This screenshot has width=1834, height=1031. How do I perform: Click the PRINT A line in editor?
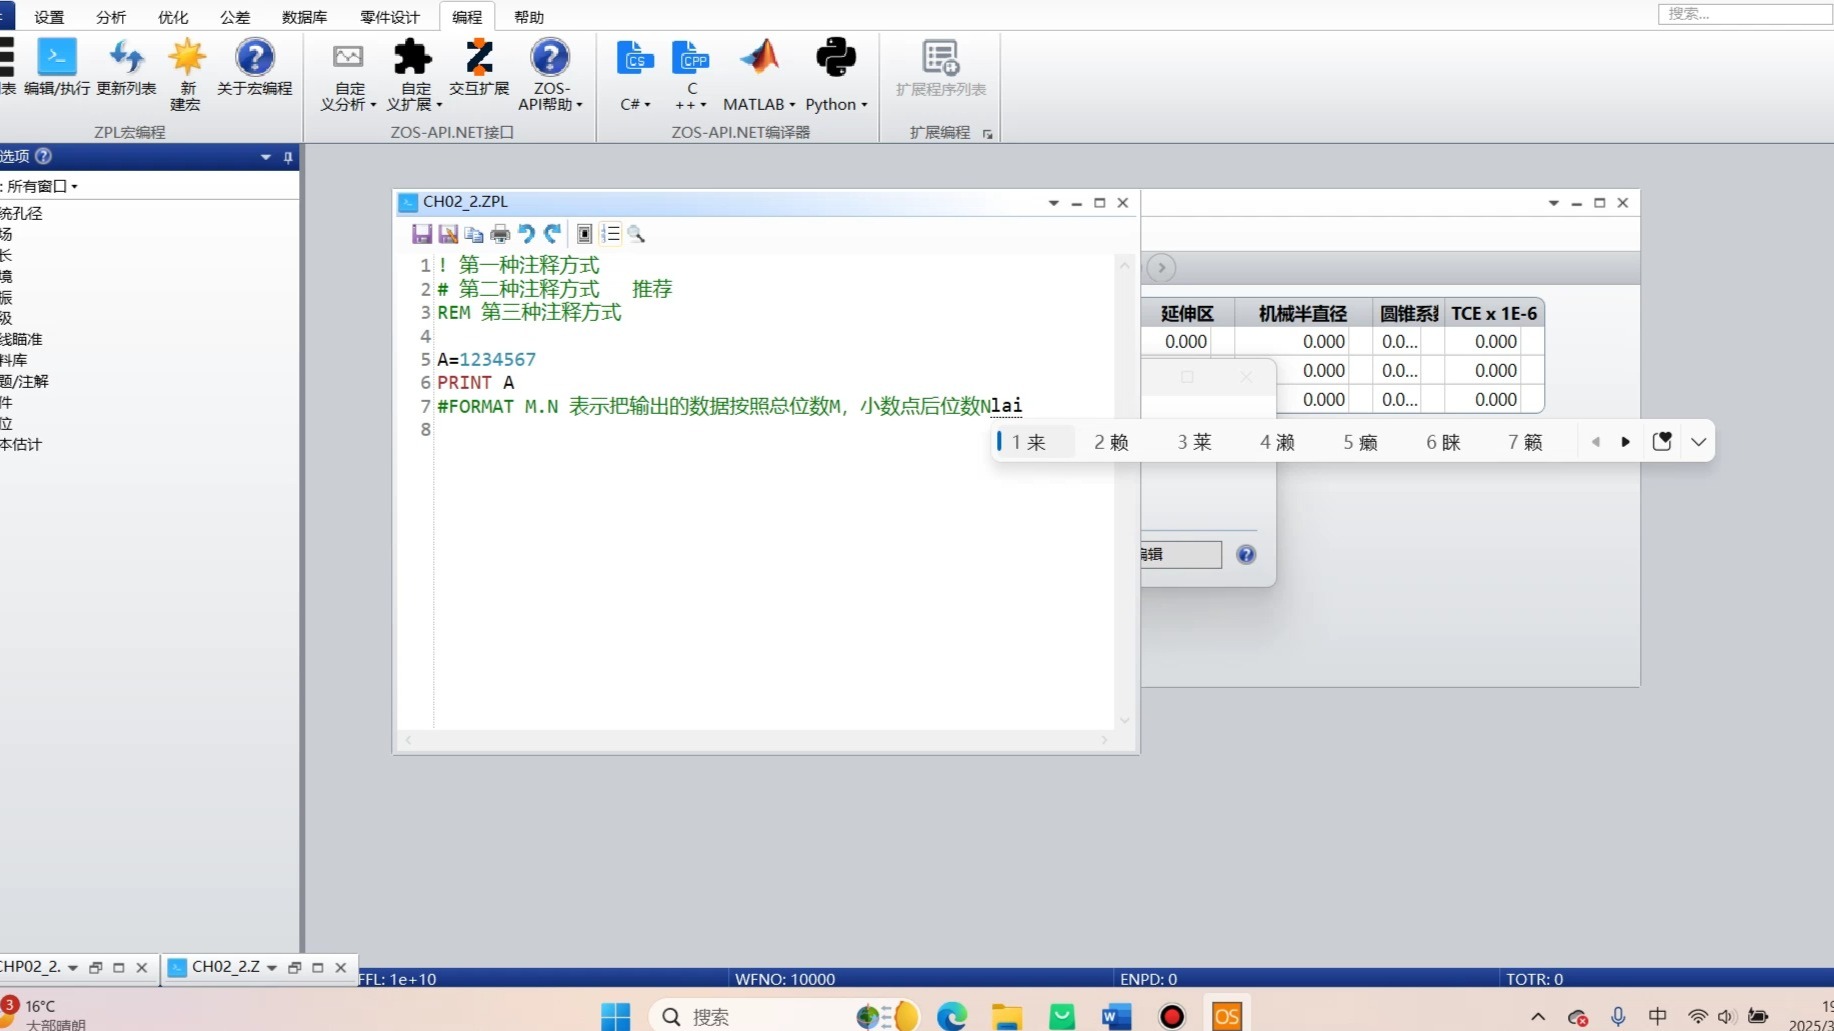pyautogui.click(x=475, y=382)
